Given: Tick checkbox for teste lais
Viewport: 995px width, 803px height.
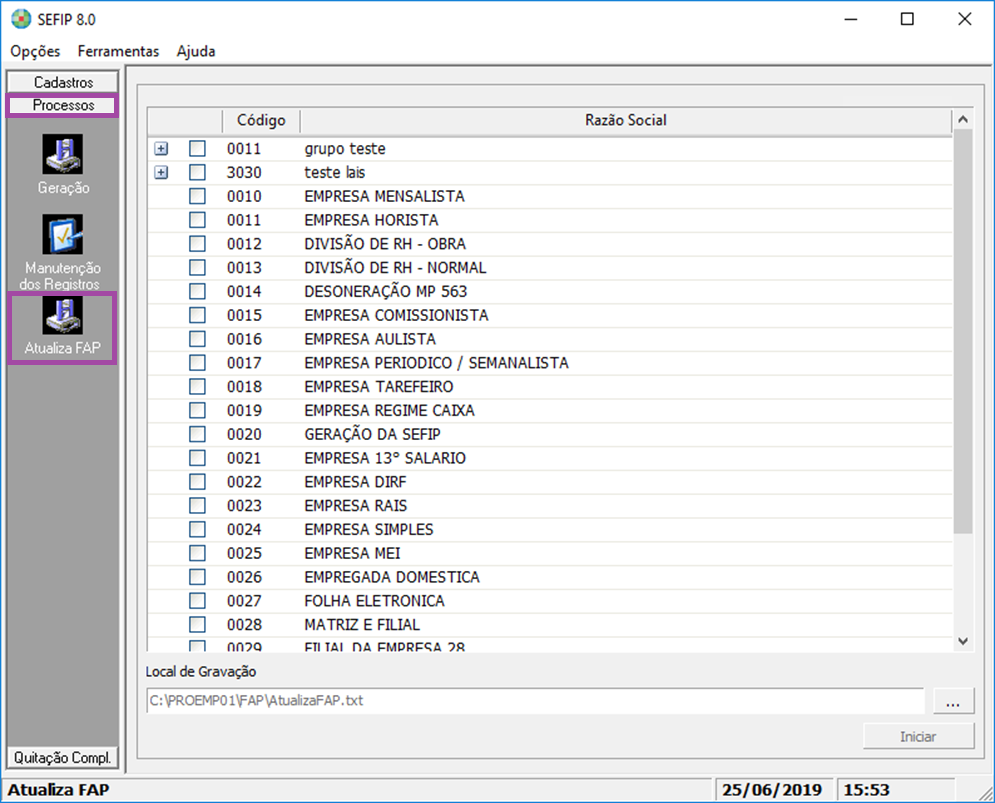Looking at the screenshot, I should (197, 172).
